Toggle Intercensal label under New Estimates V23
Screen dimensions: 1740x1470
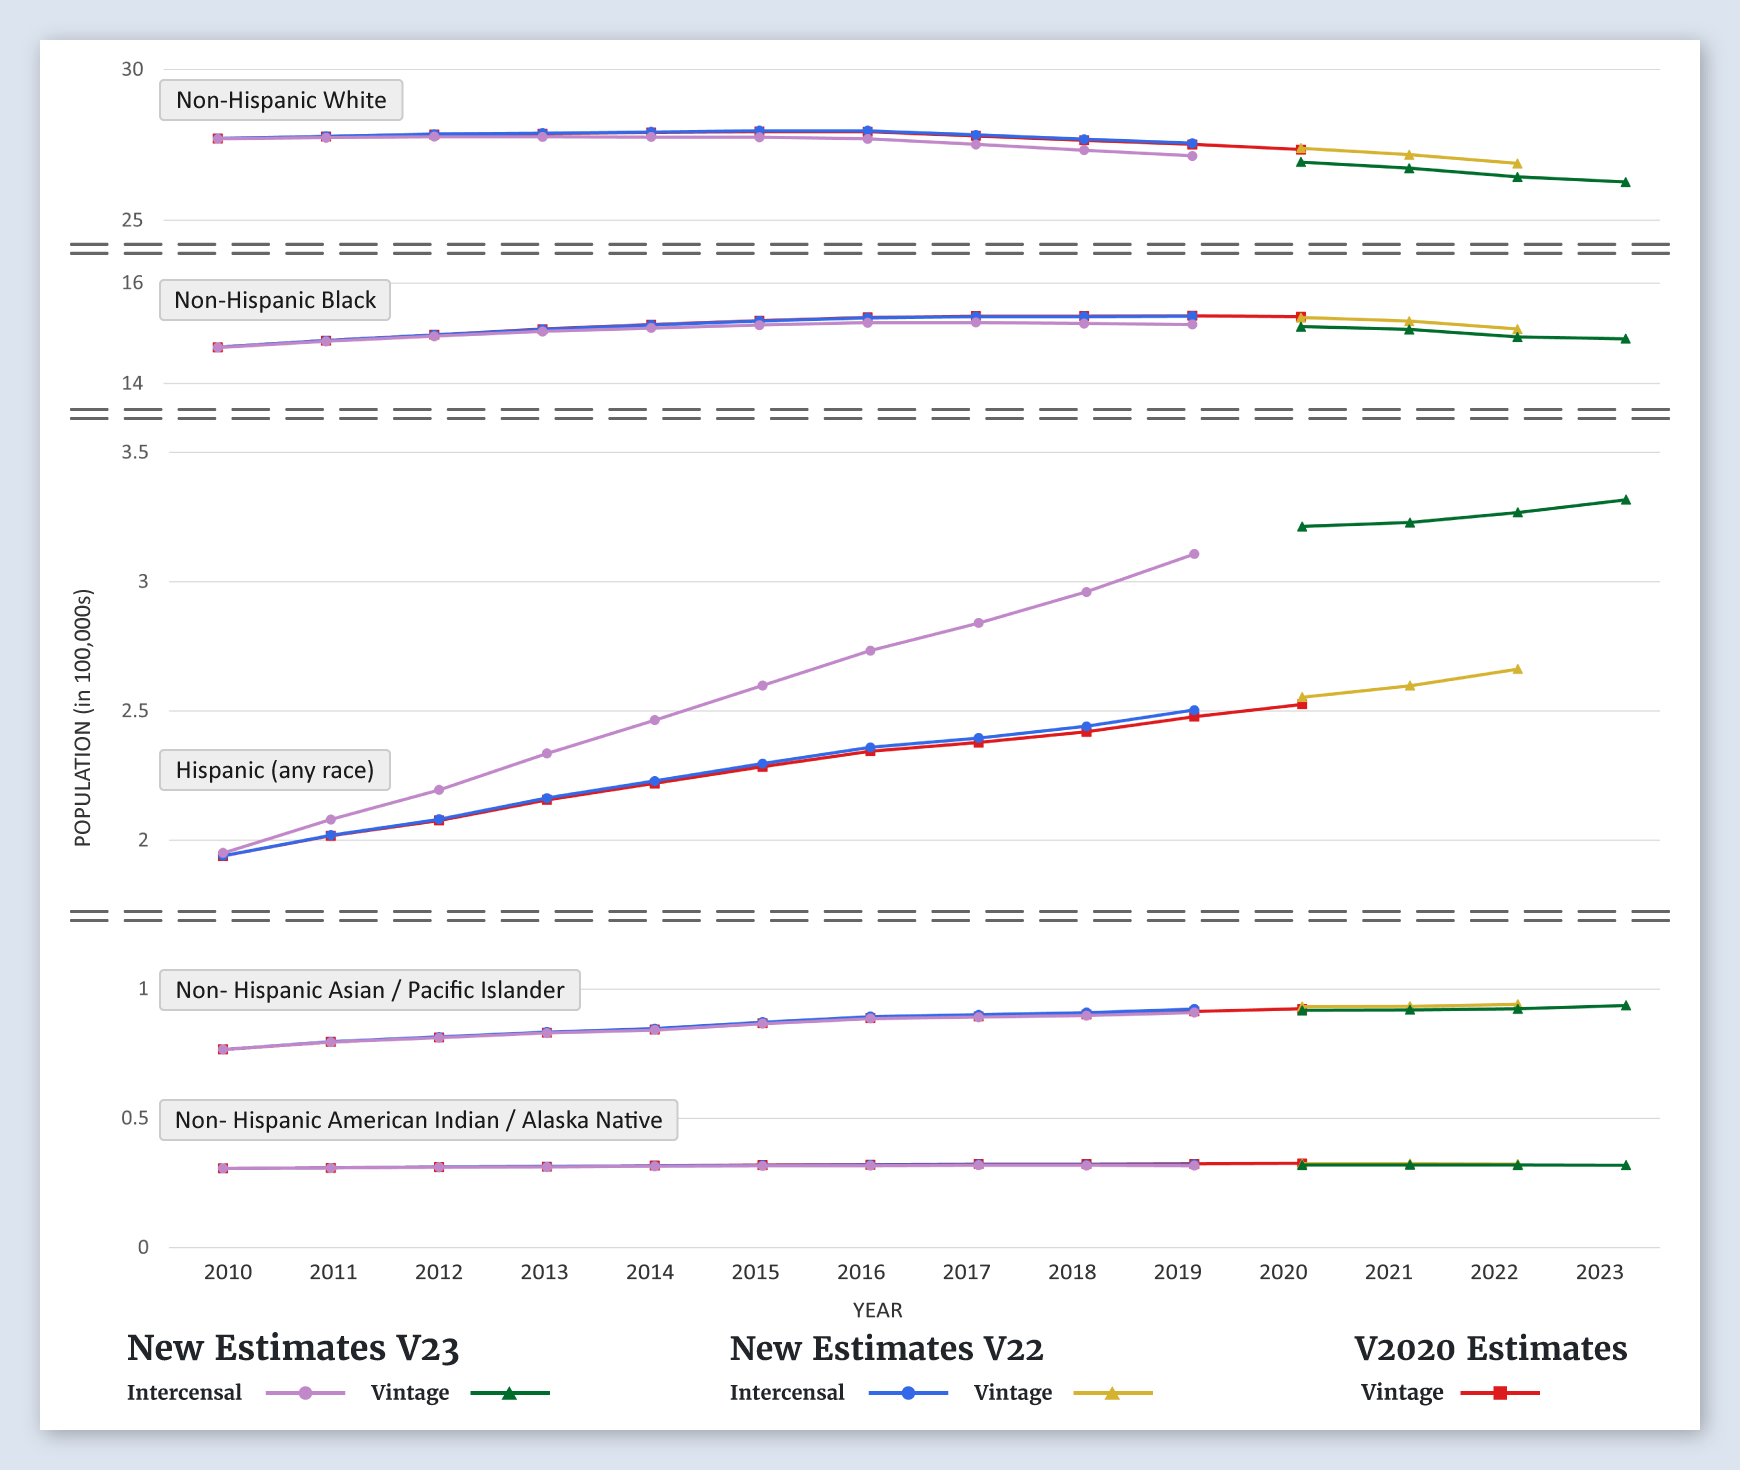coord(184,1393)
